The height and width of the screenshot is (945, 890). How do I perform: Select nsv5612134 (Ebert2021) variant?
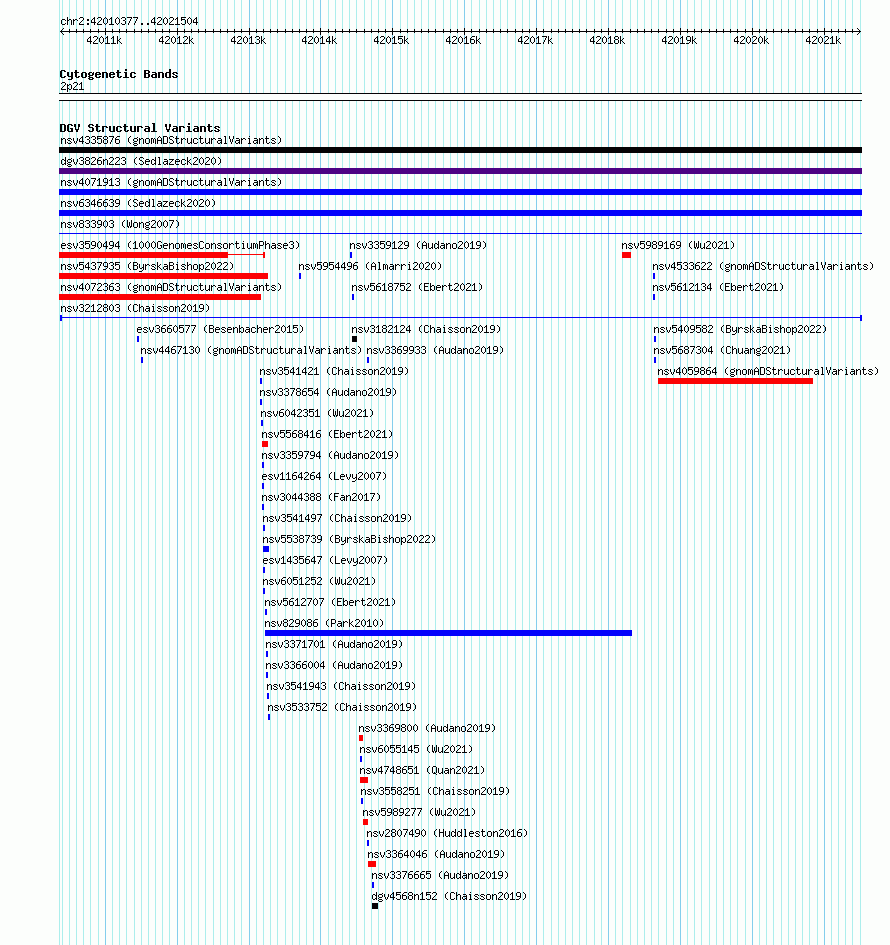718,287
